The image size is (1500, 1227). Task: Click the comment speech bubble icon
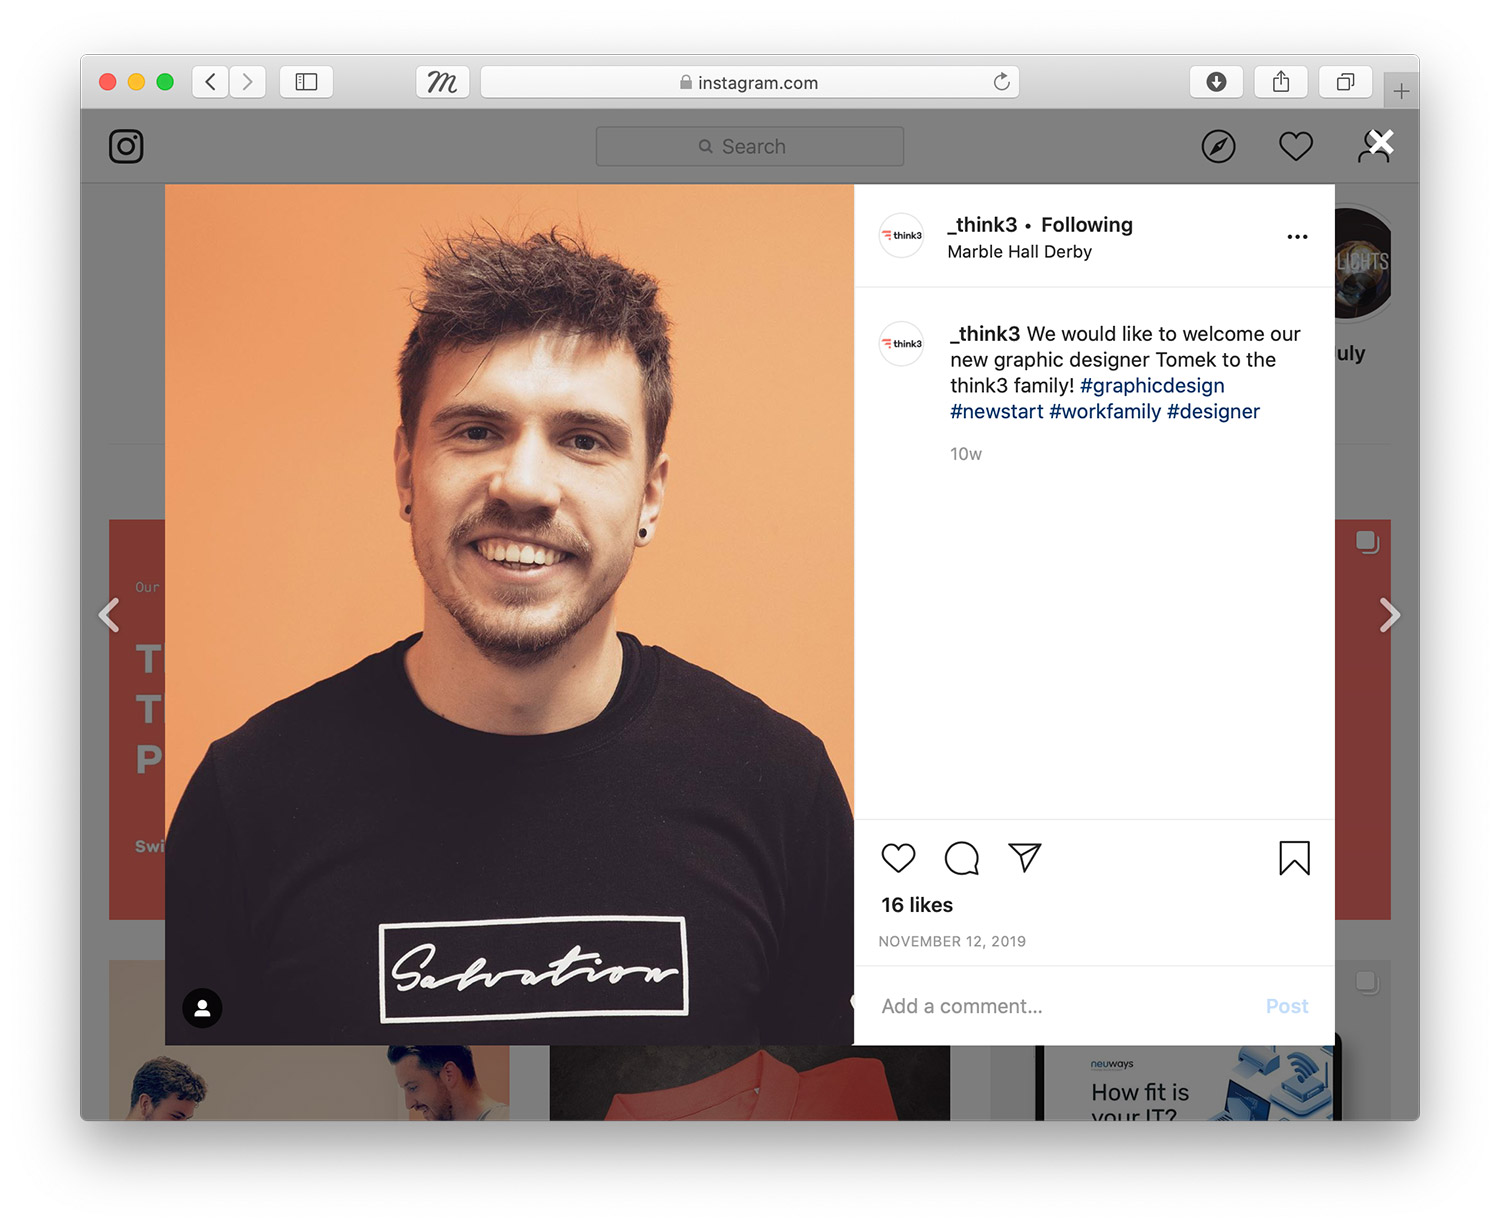pos(961,858)
